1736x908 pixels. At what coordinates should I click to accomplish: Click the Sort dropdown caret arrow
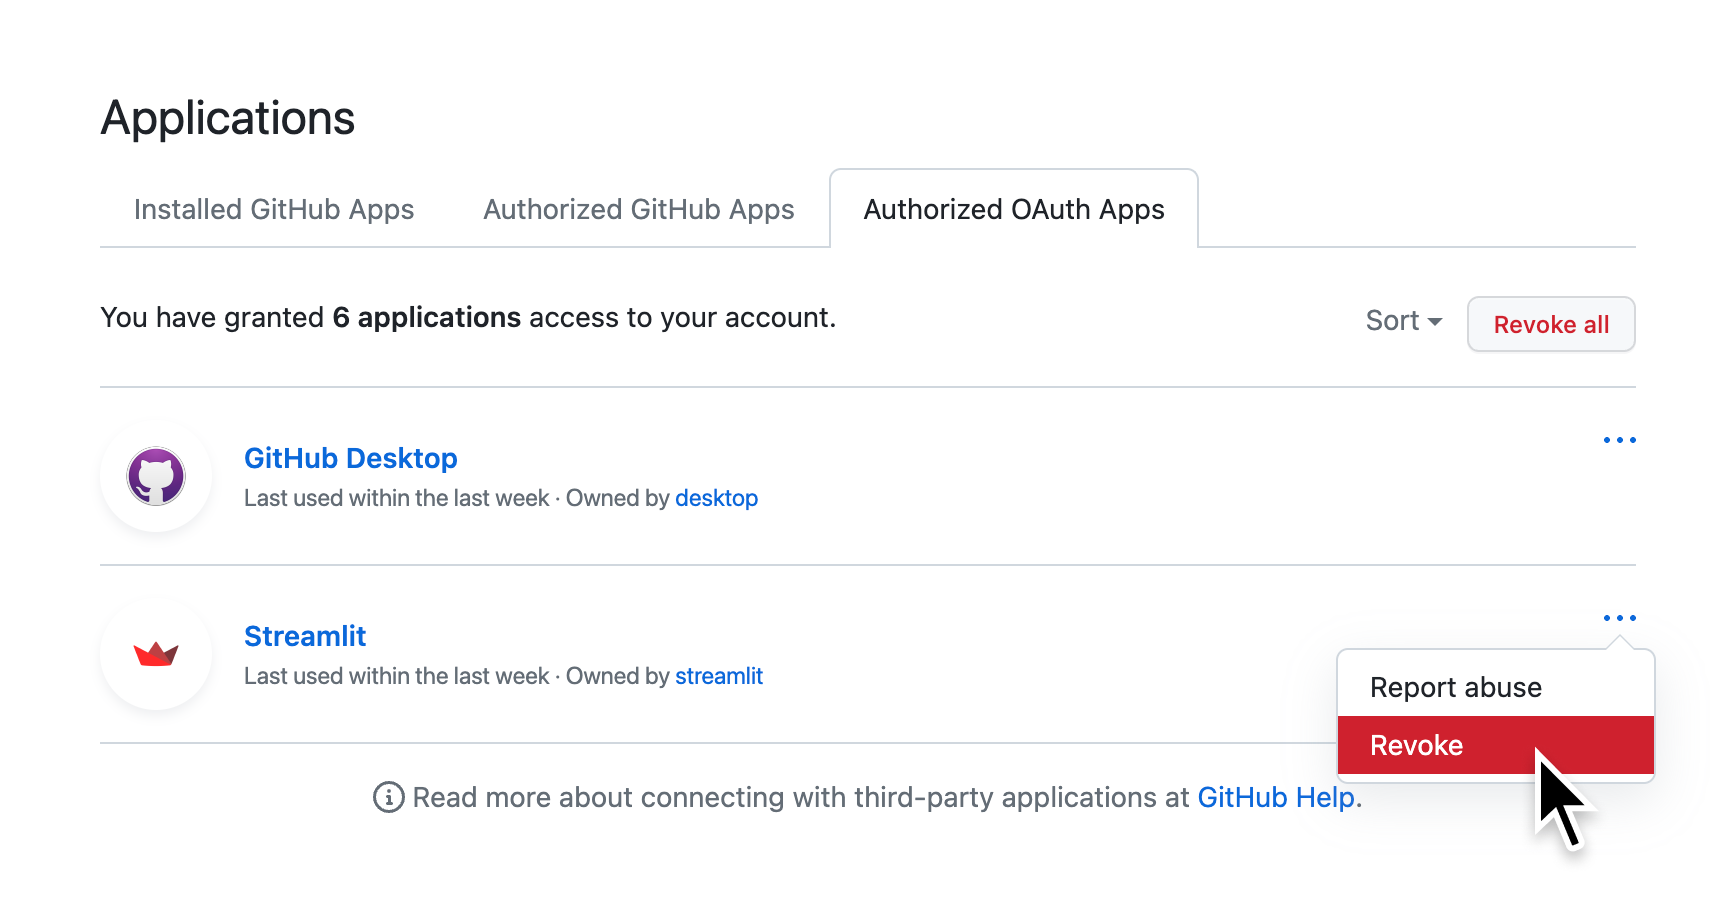(x=1434, y=322)
